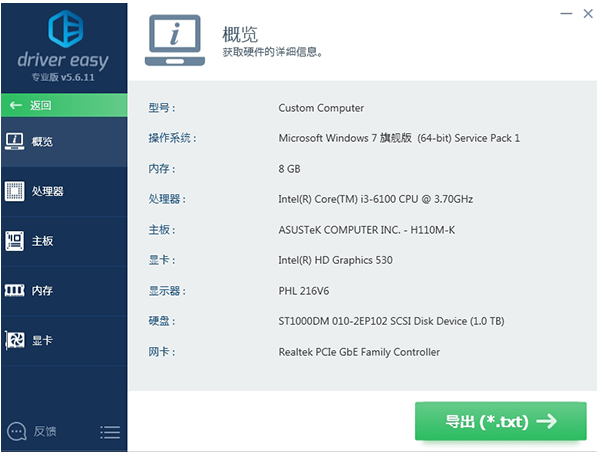Screen dimensions: 597x452
Task: Switch to the 内存 section label
Action: (42, 291)
